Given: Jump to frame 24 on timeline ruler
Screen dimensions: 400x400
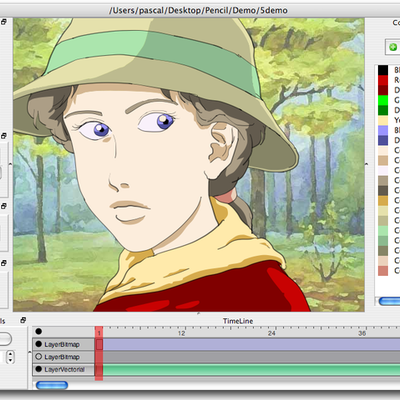Looking at the screenshot, I should pyautogui.click(x=271, y=333).
